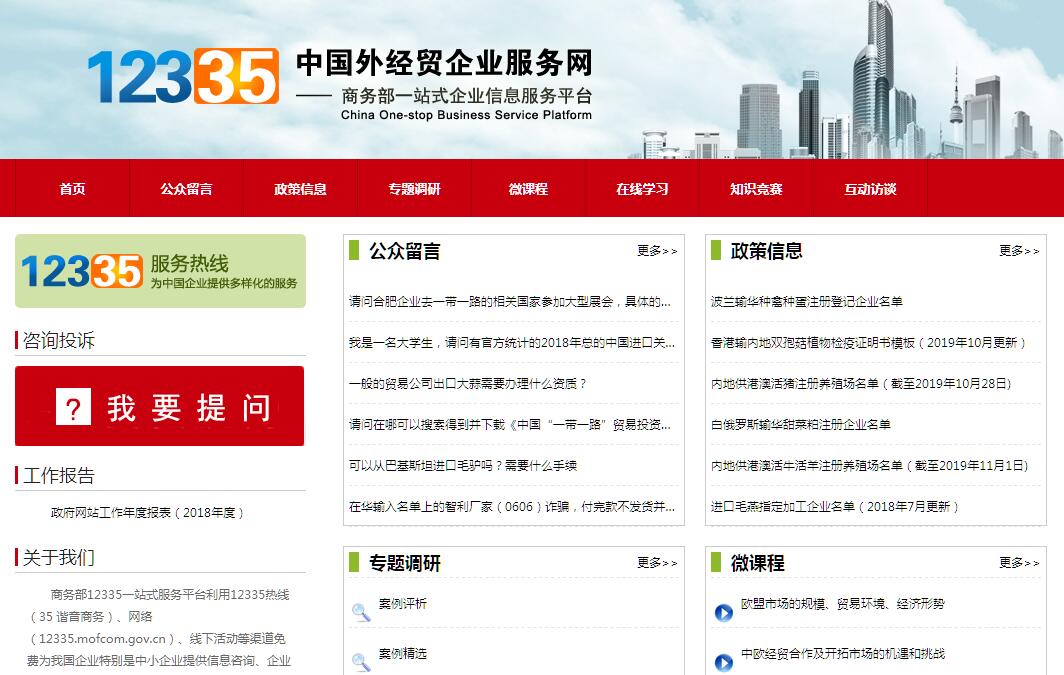Screen dimensions: 1064x675
Task: Expand 更多 in 公众留言 section
Action: (657, 251)
